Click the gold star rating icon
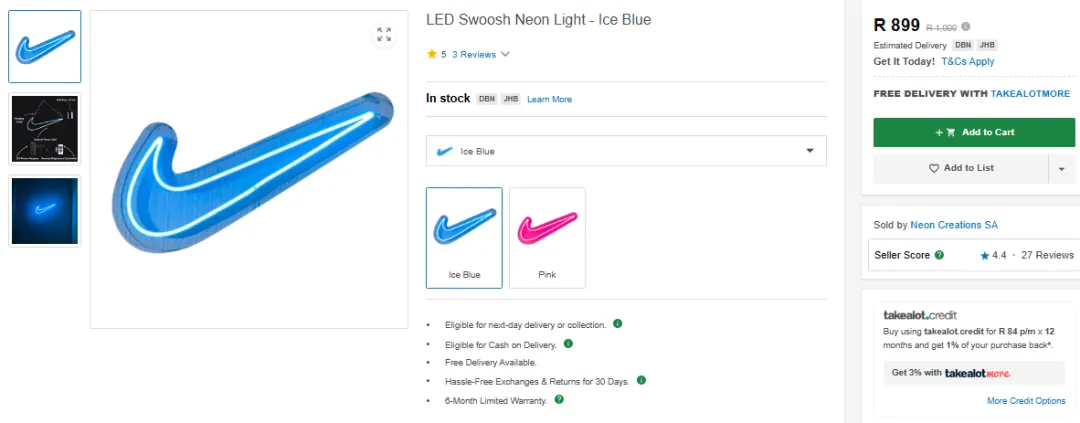Screen dimensions: 1080x423 [x=432, y=54]
